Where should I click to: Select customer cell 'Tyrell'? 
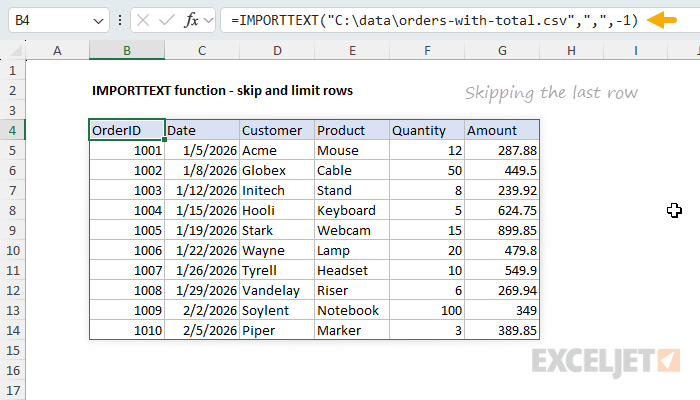[x=277, y=271]
